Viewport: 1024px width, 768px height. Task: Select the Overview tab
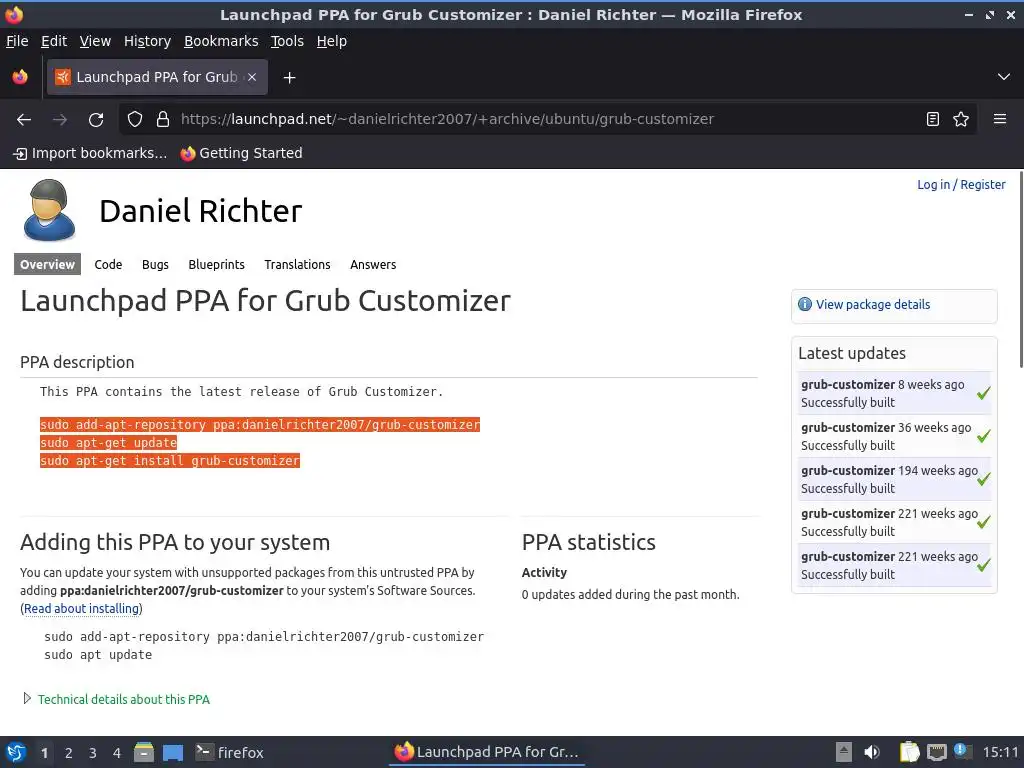click(x=47, y=264)
